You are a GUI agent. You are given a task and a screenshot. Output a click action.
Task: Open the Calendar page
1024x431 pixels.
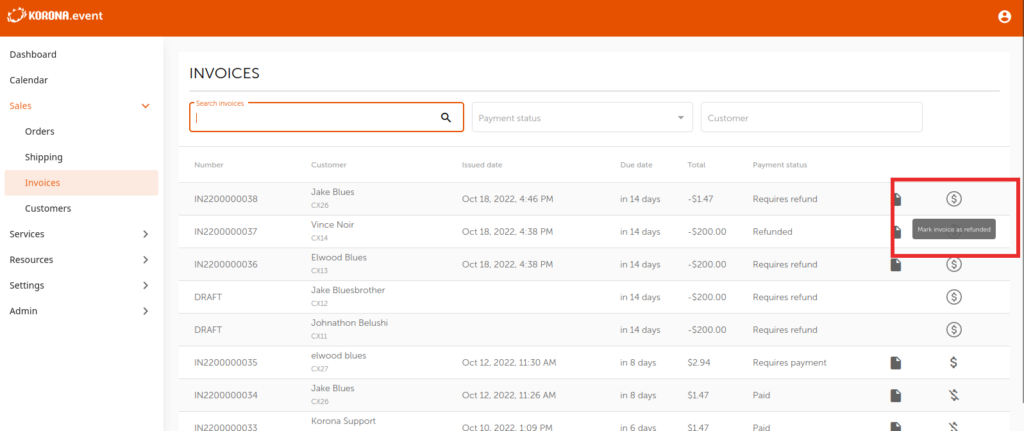pos(29,80)
